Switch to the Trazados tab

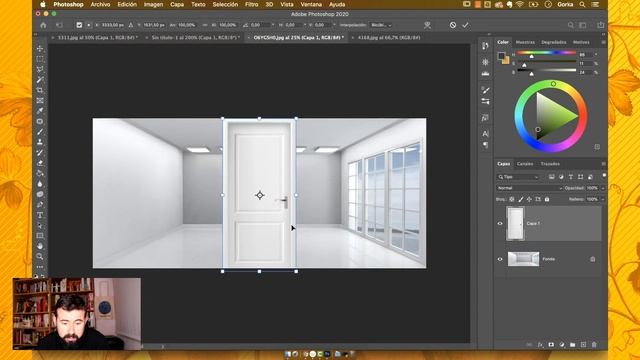coord(550,164)
